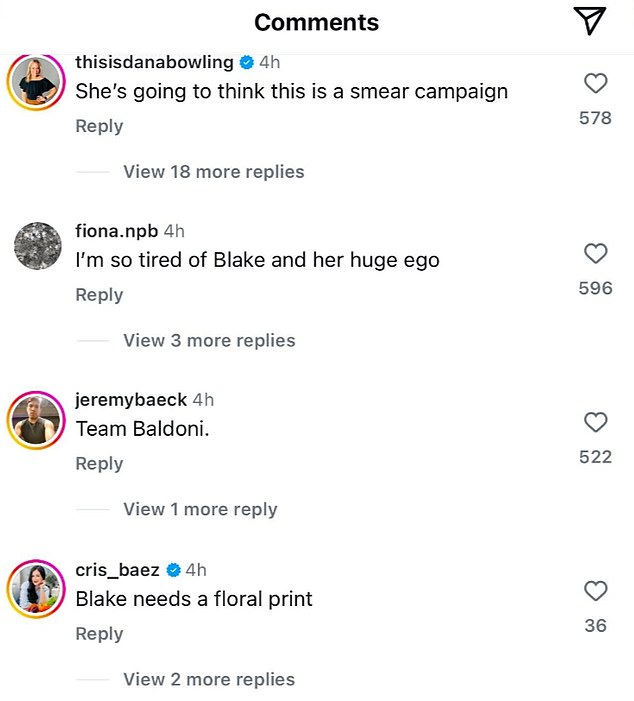This screenshot has width=634, height=701.
Task: View jeremybaeck's story avatar
Action: click(36, 420)
